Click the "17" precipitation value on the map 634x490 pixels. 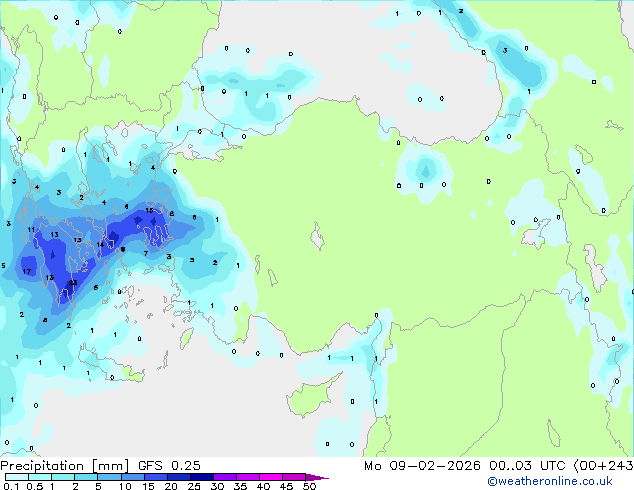[27, 271]
